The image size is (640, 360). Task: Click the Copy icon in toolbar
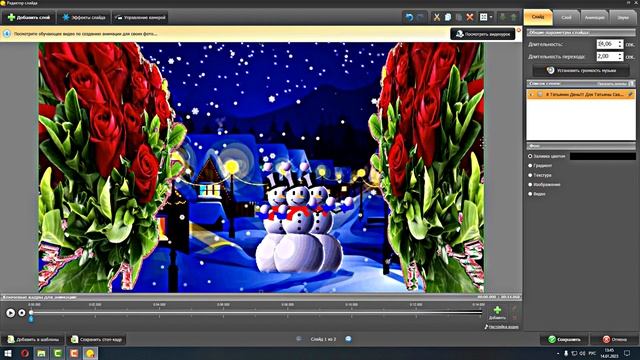tap(448, 17)
